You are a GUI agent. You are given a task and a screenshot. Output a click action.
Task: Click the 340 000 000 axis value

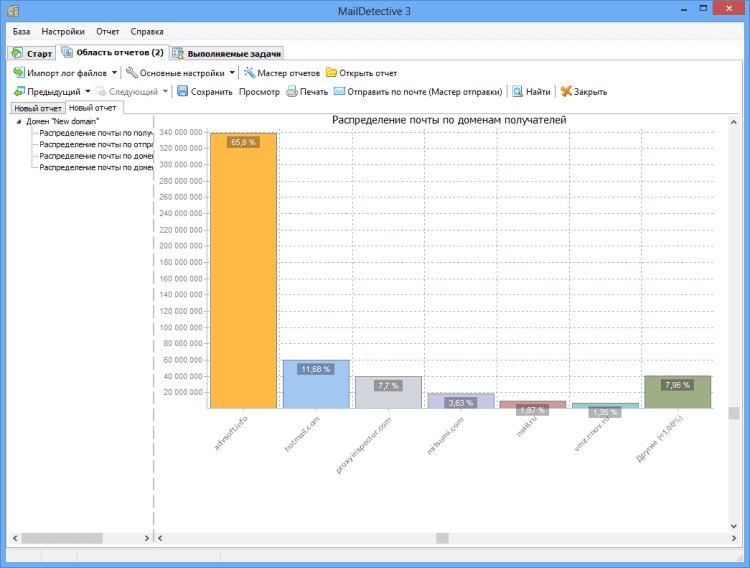[x=180, y=132]
